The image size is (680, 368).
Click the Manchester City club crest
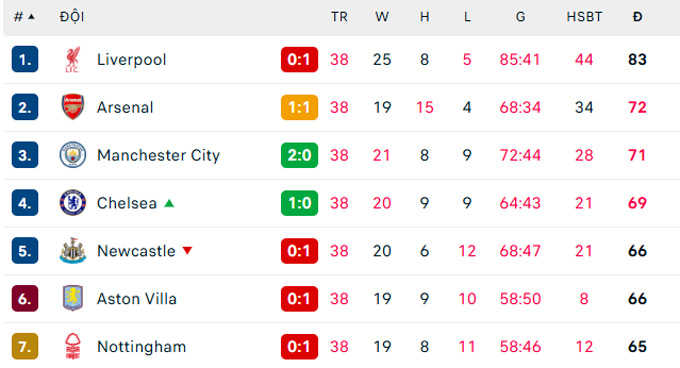click(x=72, y=155)
